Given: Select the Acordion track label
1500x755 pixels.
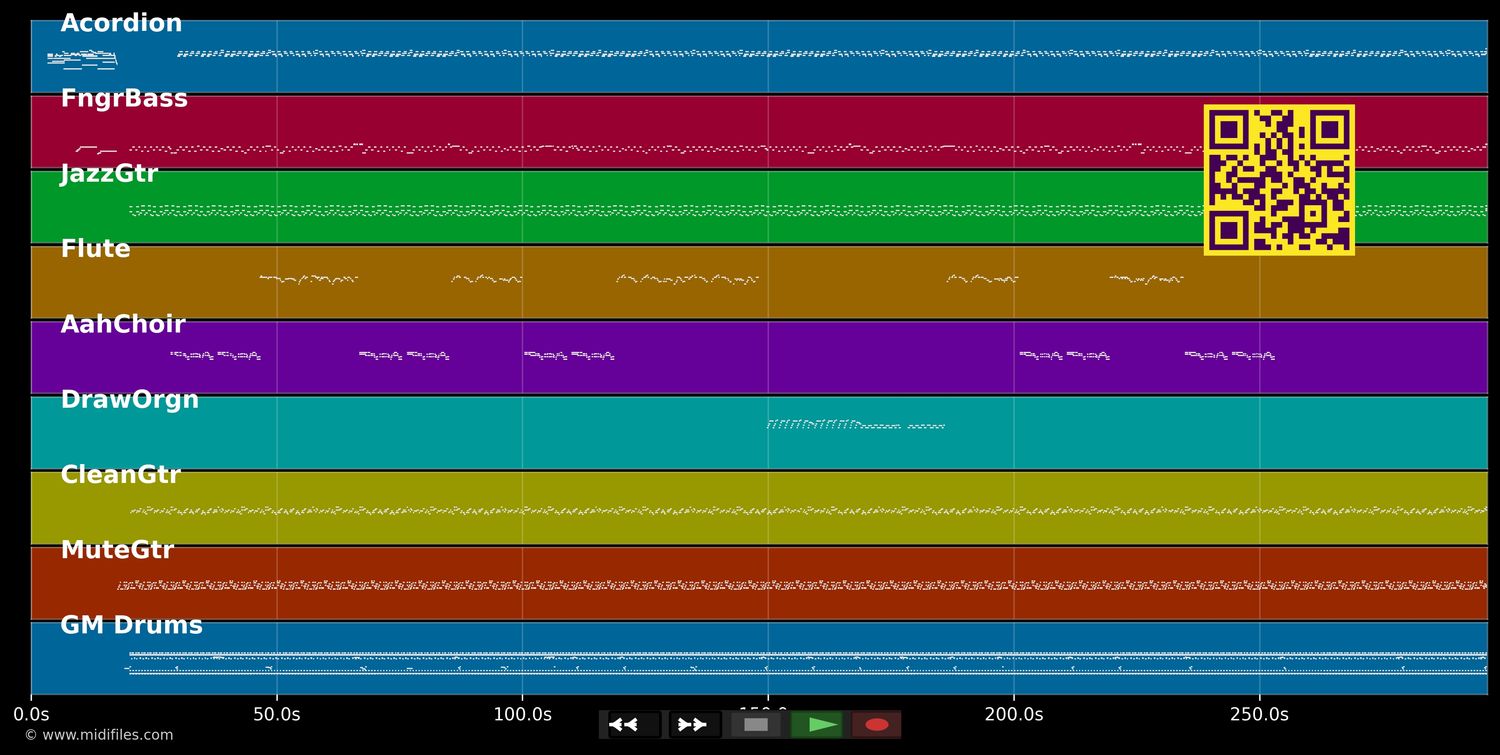Looking at the screenshot, I should pyautogui.click(x=121, y=24).
